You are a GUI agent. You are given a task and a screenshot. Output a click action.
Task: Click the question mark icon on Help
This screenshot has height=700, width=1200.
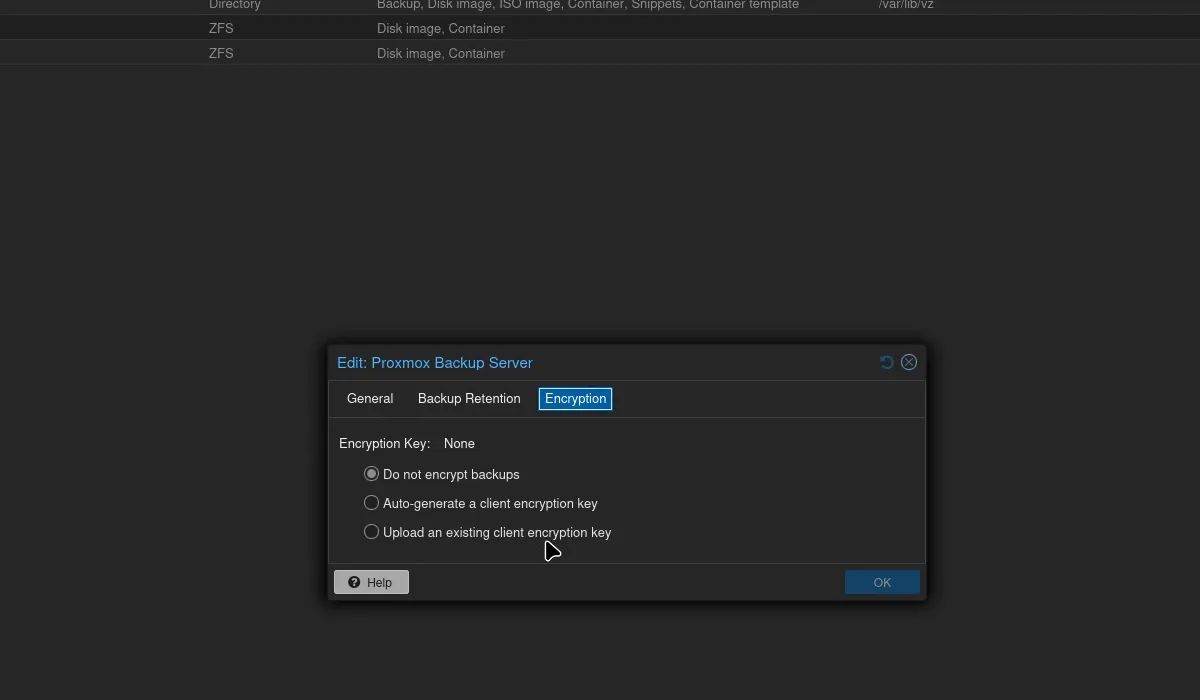(353, 582)
